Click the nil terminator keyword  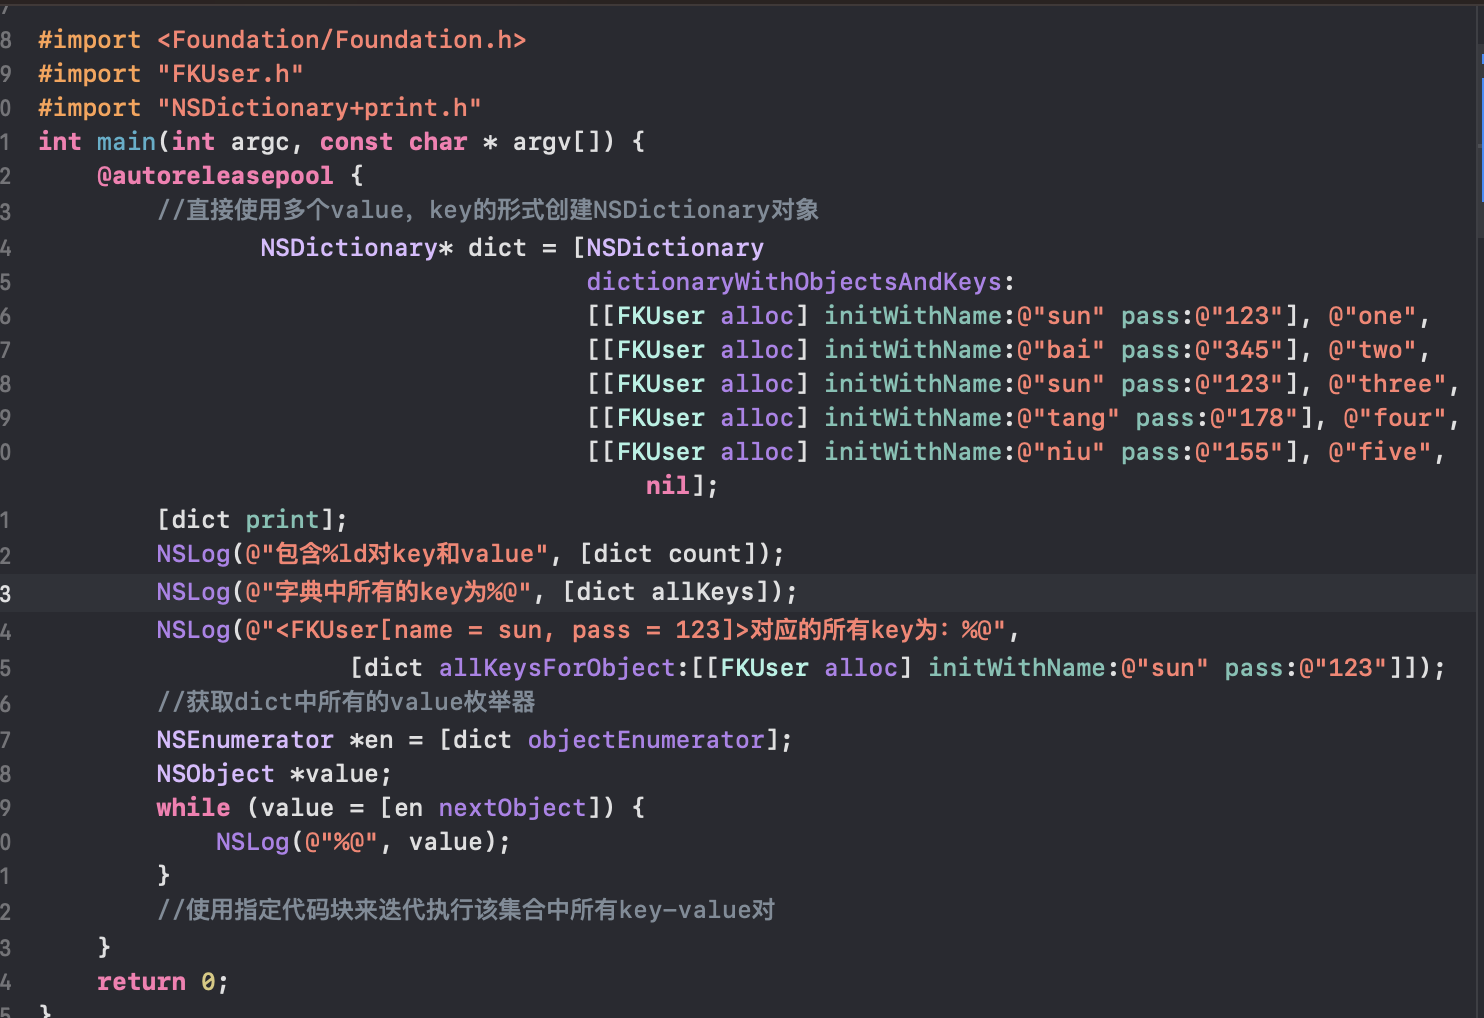tap(667, 486)
